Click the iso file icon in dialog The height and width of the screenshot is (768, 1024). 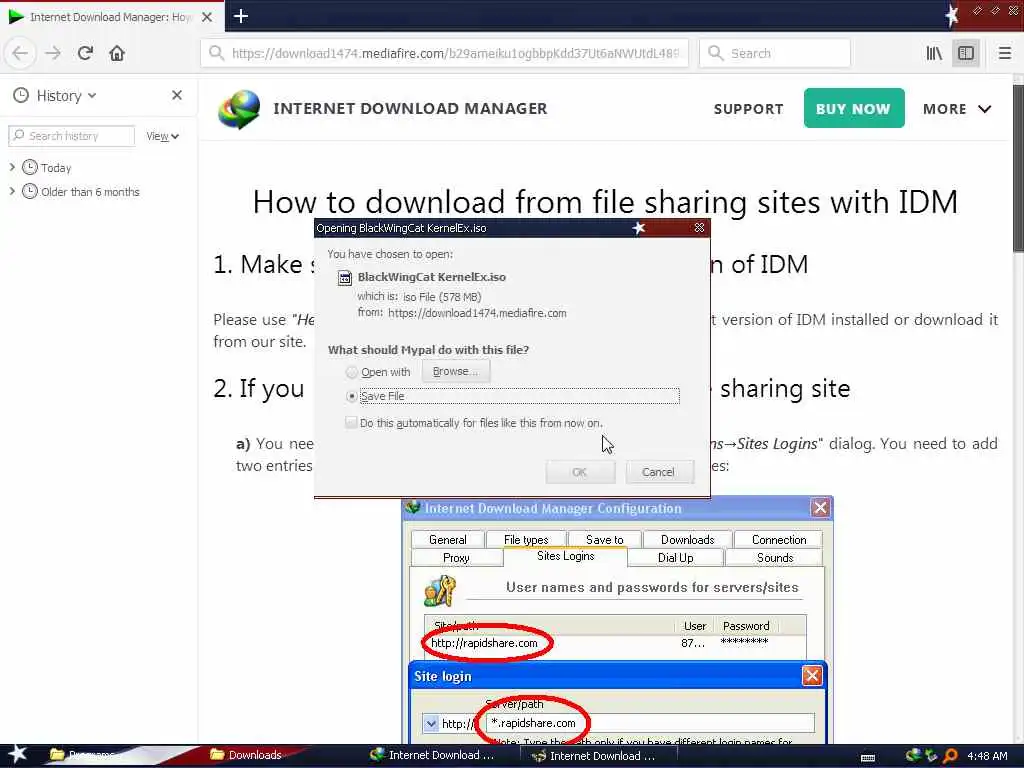pos(344,278)
